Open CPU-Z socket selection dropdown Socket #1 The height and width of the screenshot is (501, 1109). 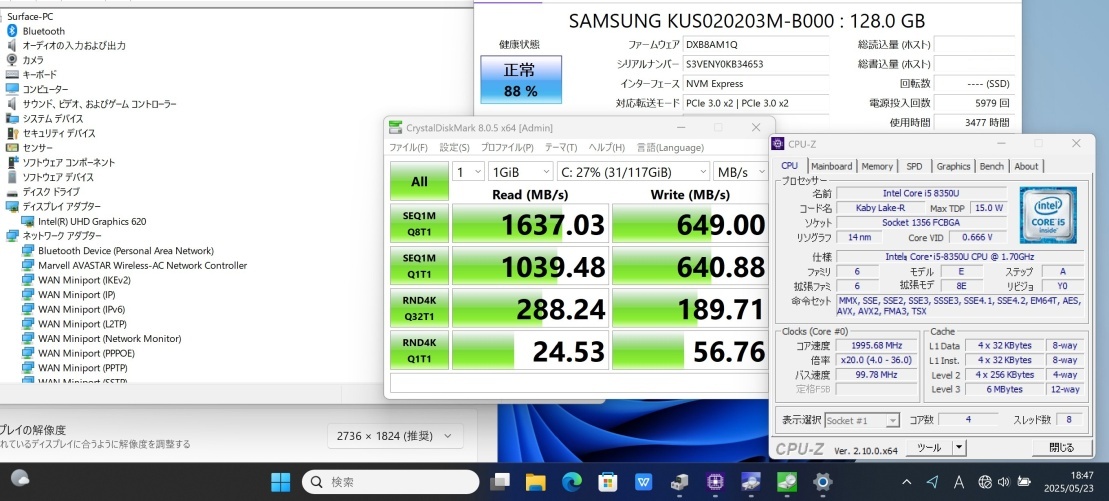coord(862,420)
